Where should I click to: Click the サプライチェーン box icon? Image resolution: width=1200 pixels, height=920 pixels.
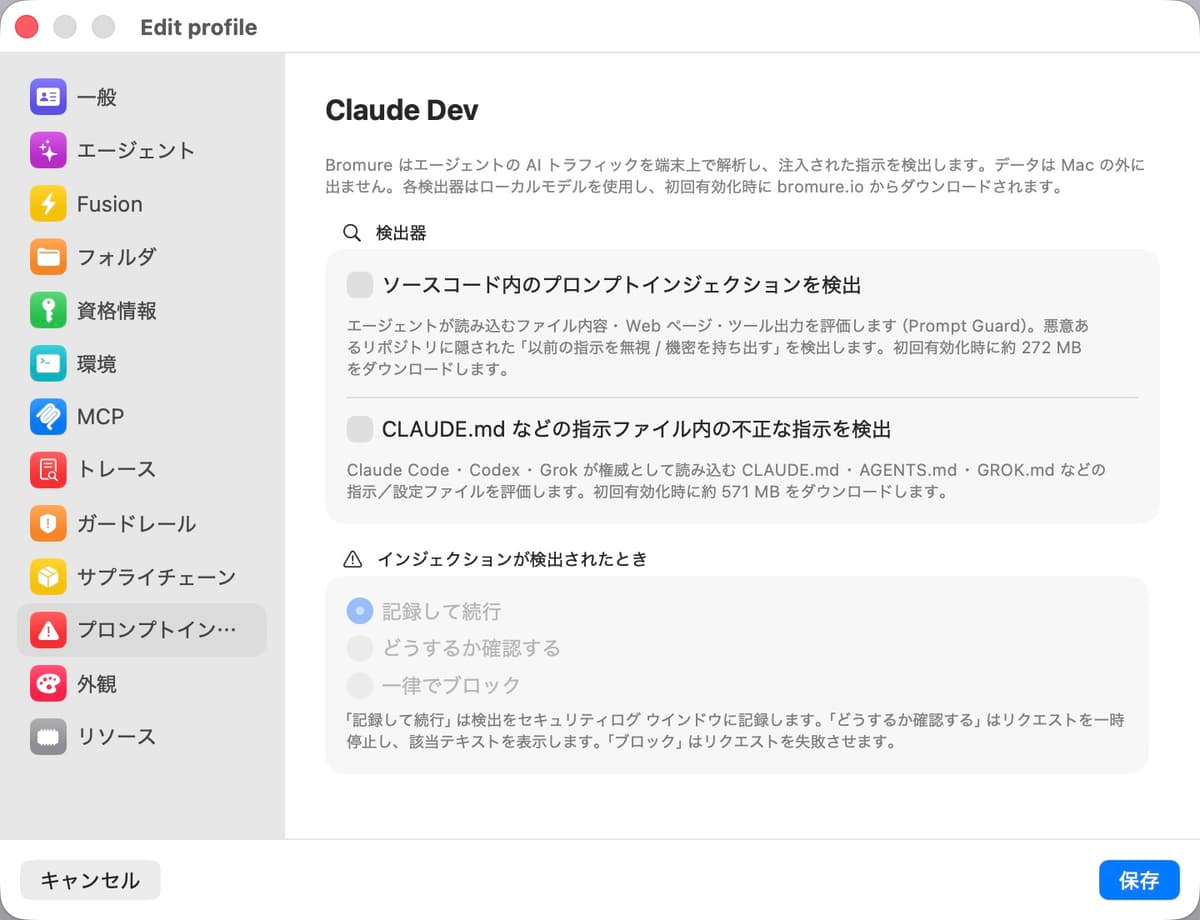pyautogui.click(x=48, y=577)
